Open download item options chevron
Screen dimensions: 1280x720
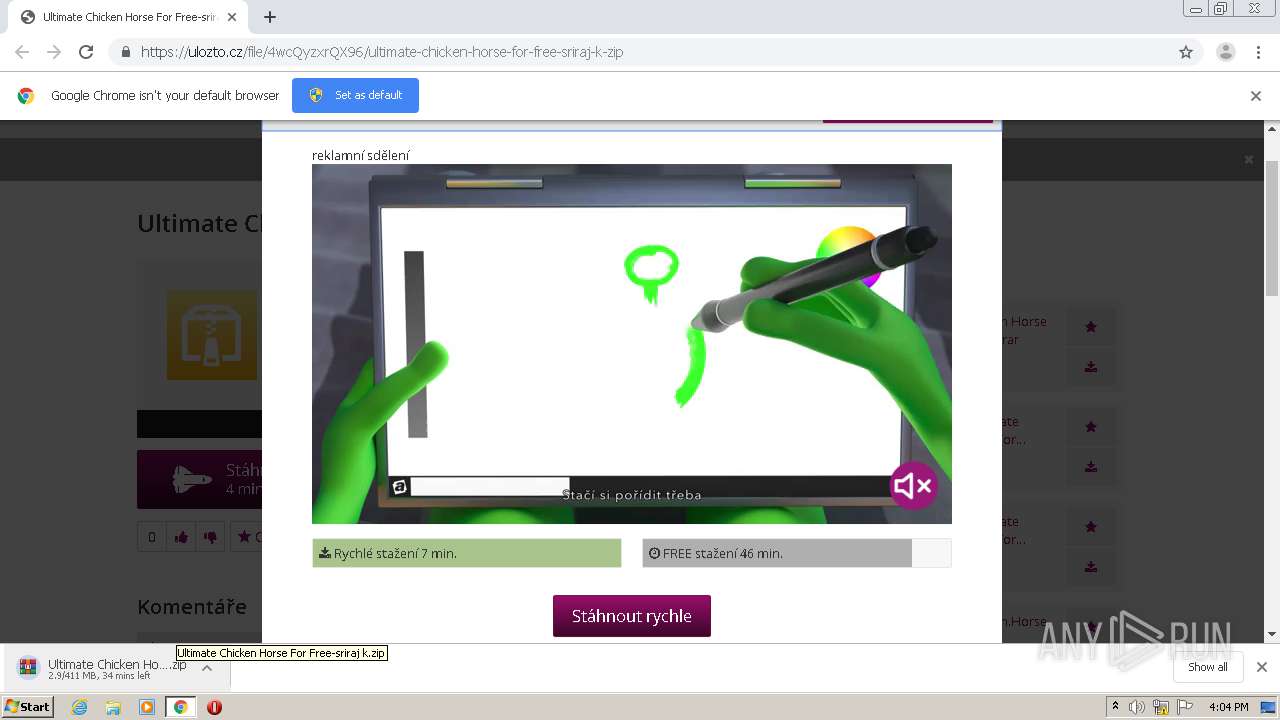coord(207,668)
